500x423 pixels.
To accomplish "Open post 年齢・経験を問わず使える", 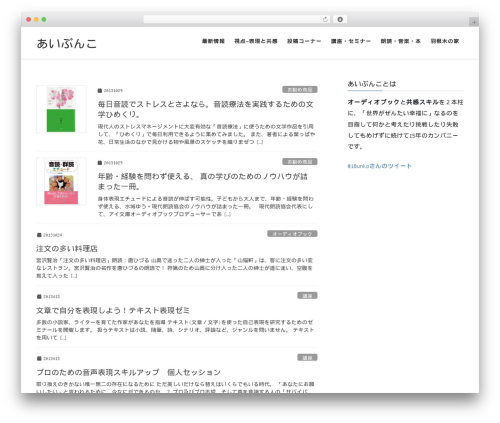I will click(x=203, y=181).
